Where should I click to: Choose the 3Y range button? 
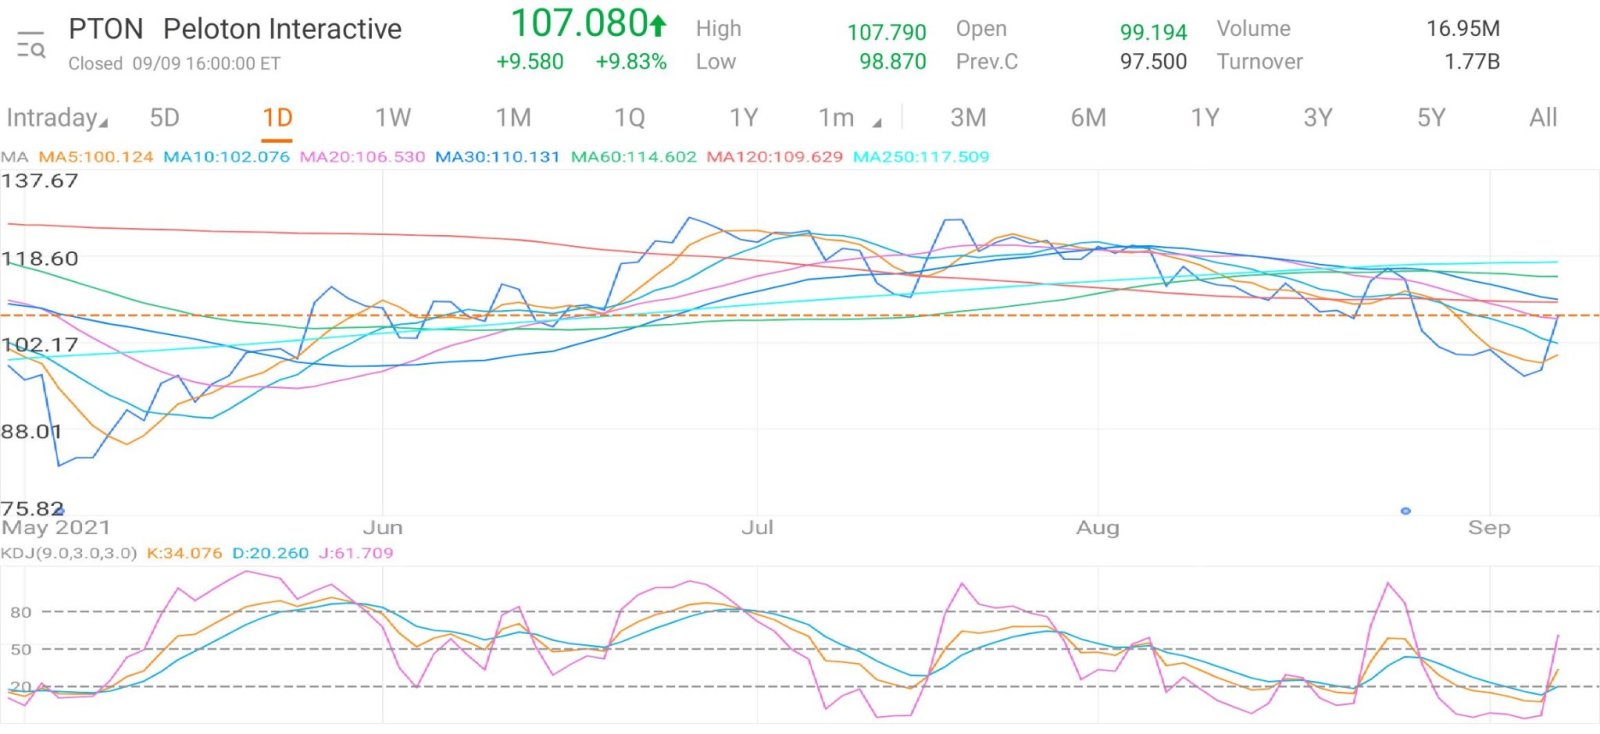point(1317,118)
